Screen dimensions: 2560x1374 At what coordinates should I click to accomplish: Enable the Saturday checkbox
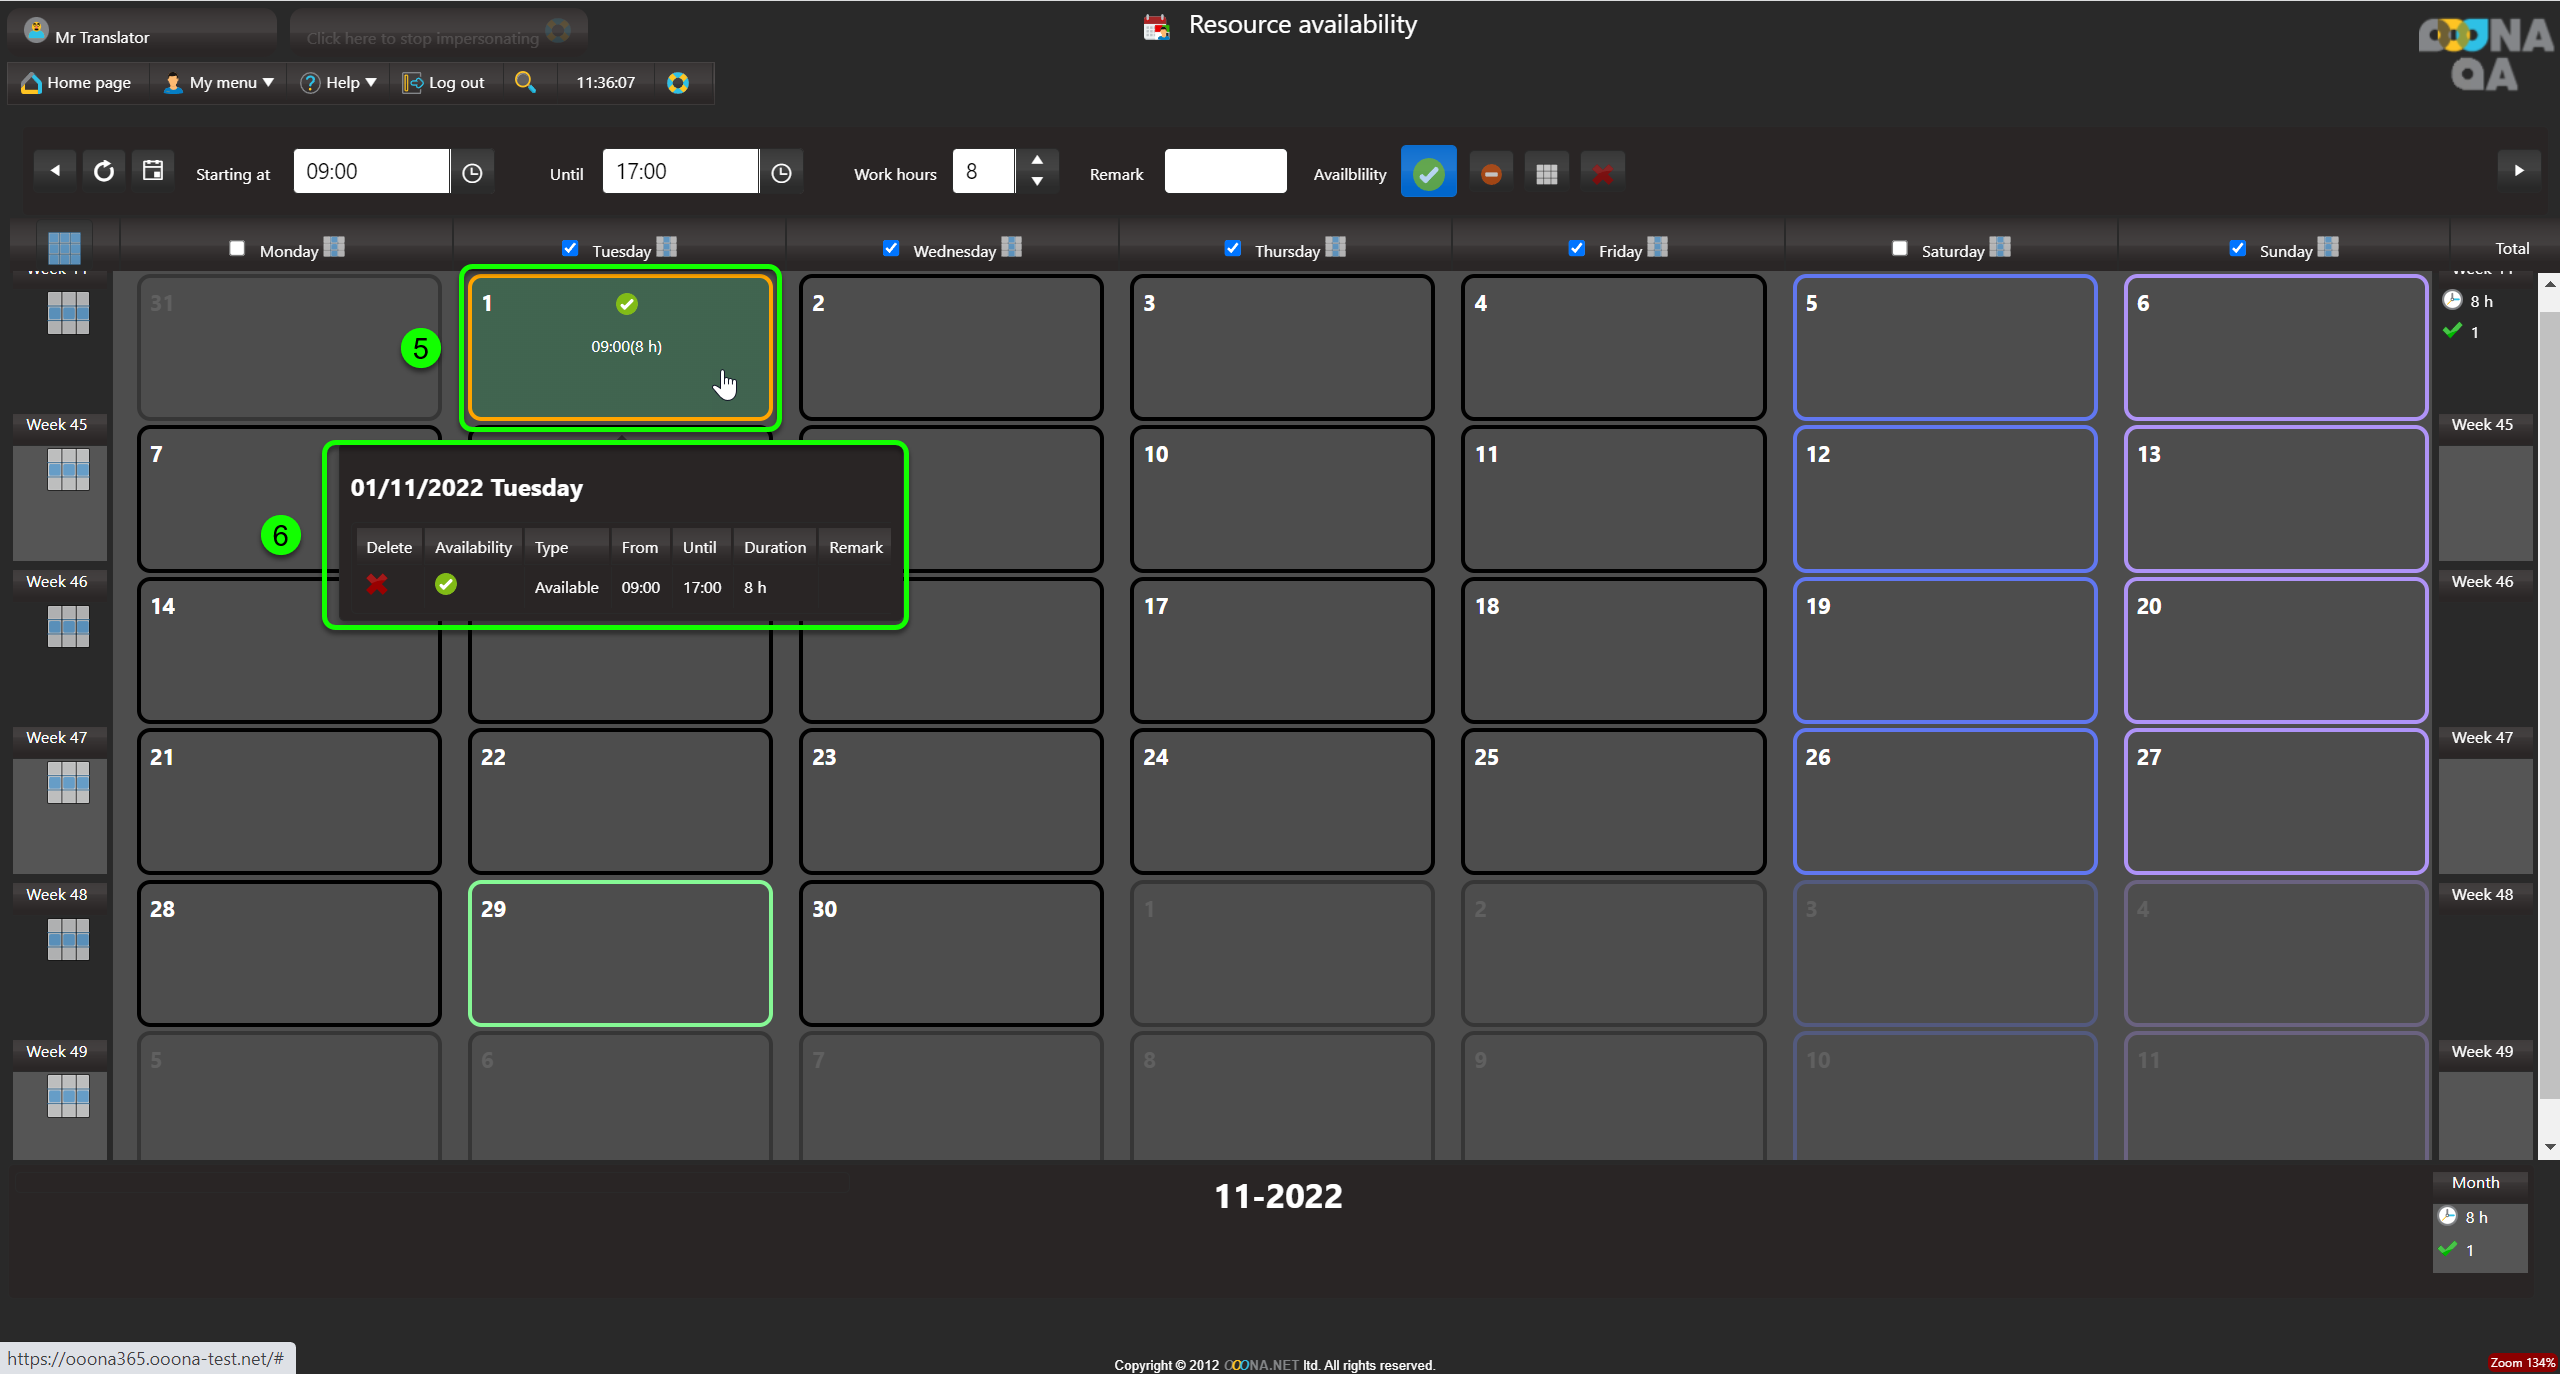[x=1899, y=248]
